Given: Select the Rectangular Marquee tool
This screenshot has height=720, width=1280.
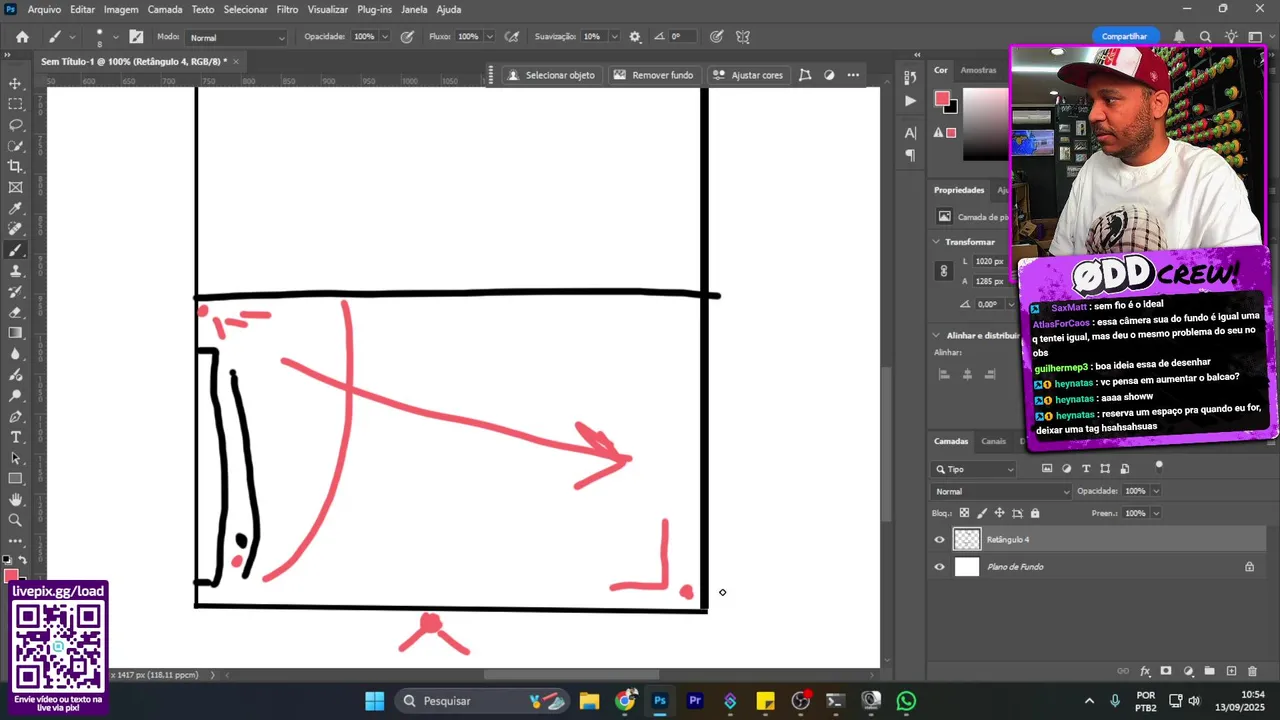Looking at the screenshot, I should [x=15, y=104].
